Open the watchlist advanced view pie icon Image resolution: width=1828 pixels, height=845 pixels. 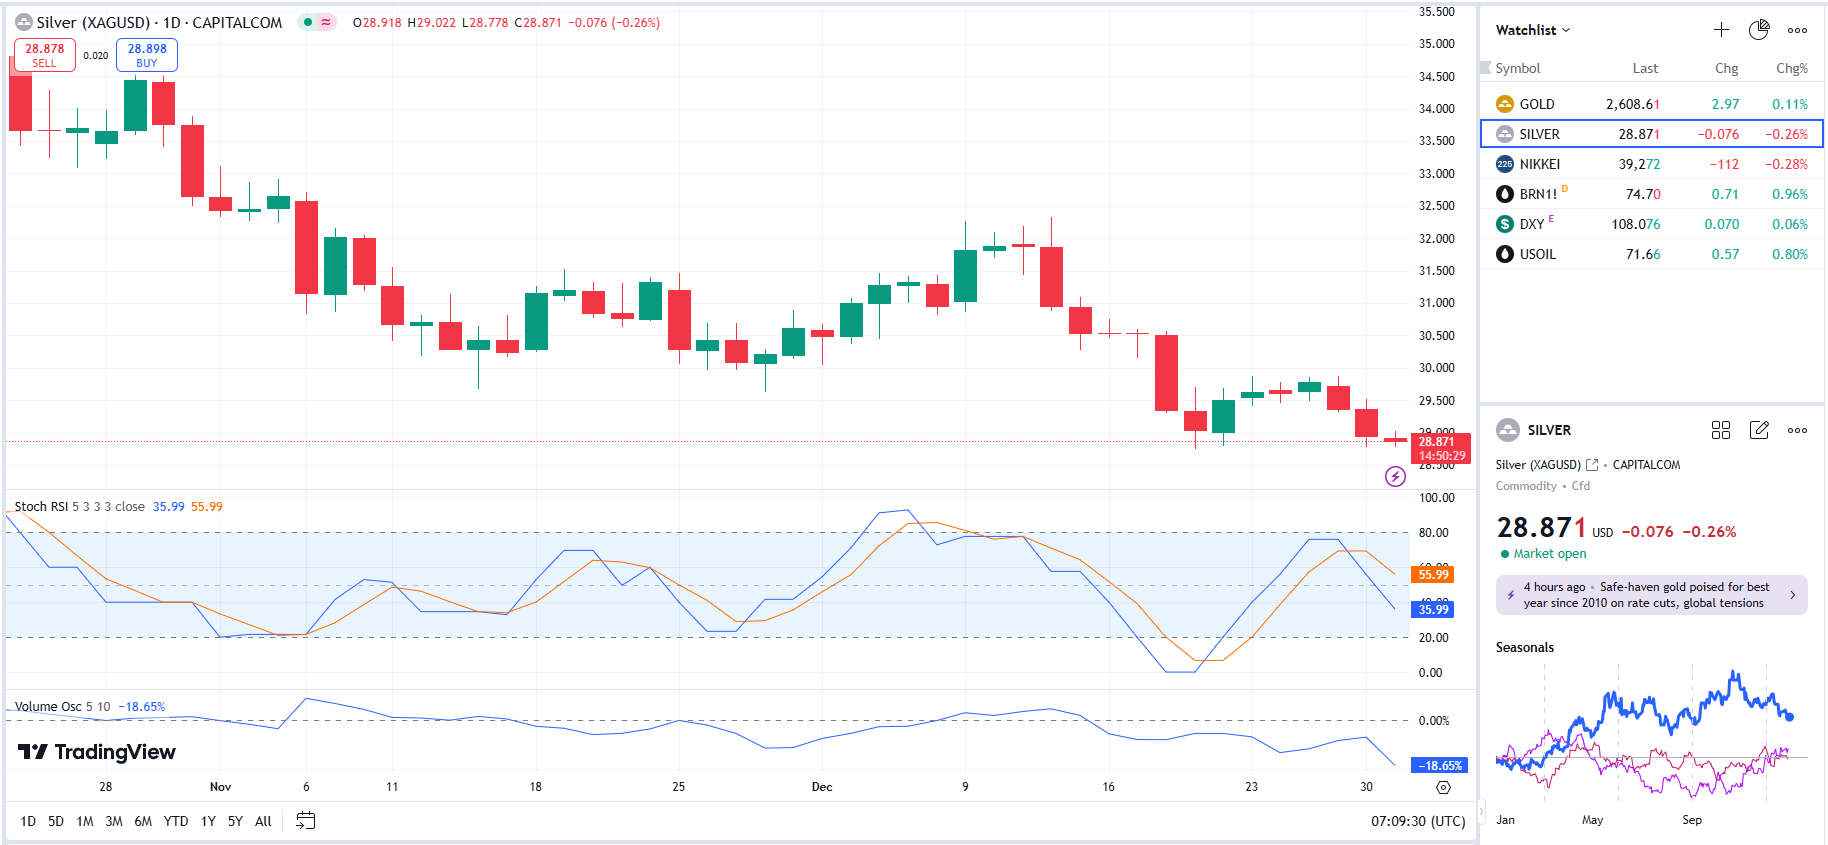1759,30
